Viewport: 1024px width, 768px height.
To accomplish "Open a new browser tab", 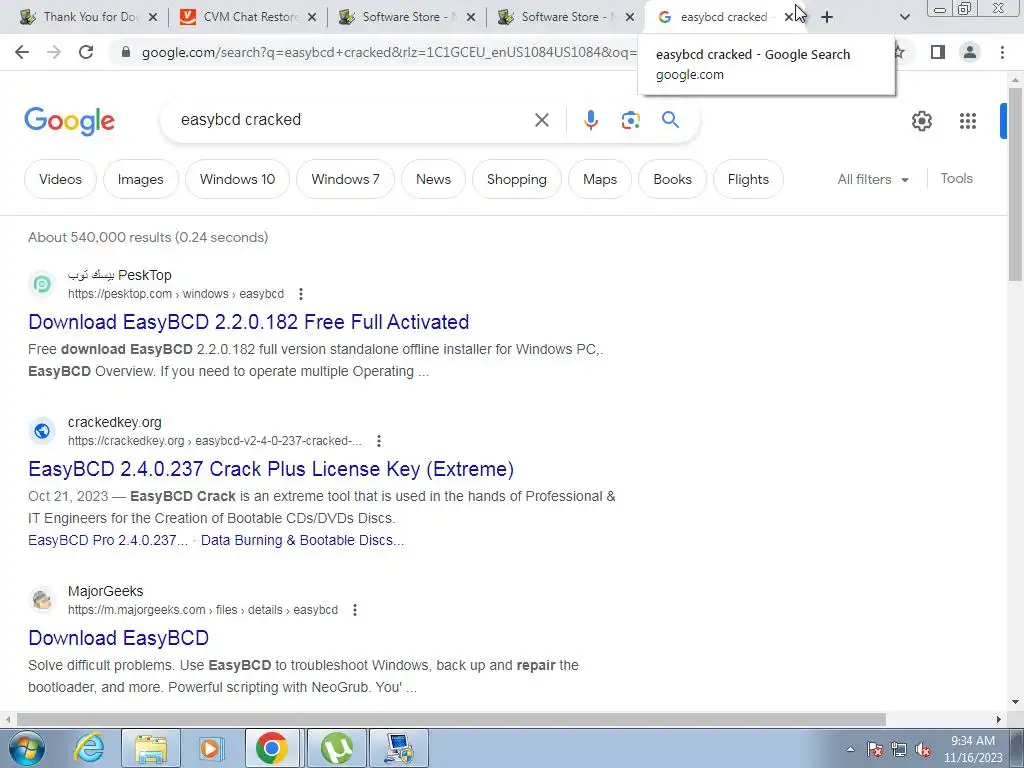I will (827, 17).
